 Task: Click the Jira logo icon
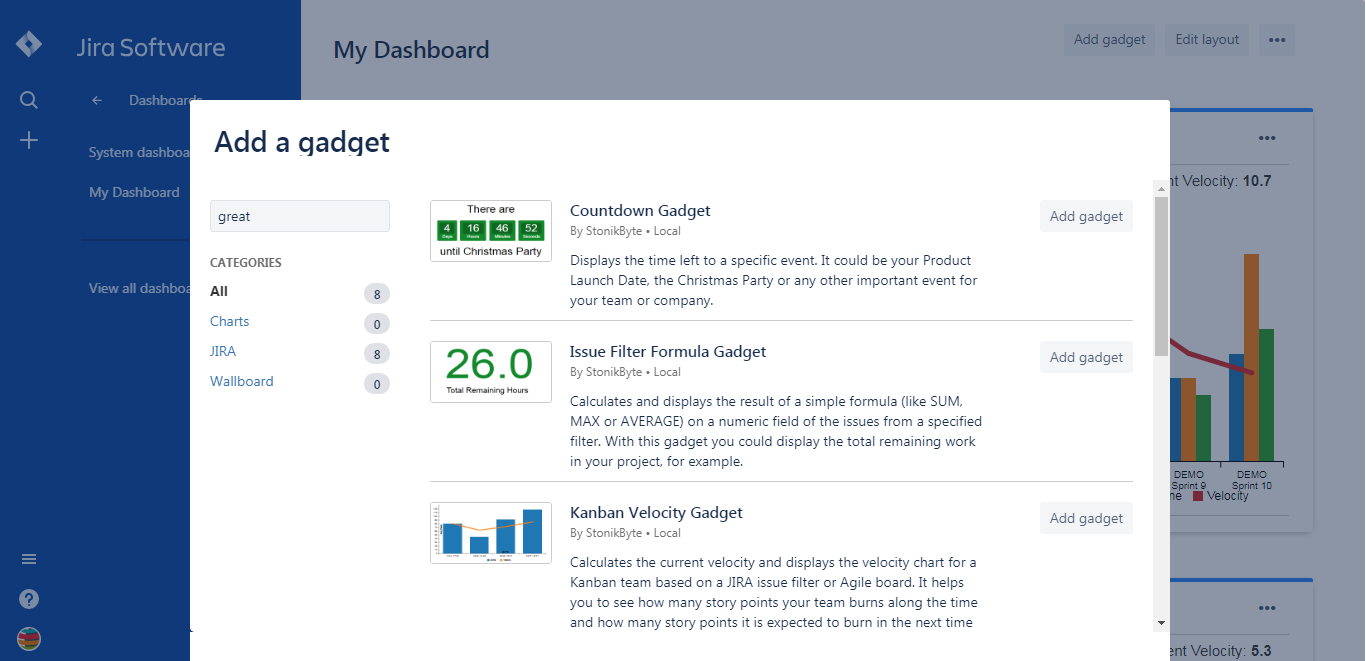point(29,44)
